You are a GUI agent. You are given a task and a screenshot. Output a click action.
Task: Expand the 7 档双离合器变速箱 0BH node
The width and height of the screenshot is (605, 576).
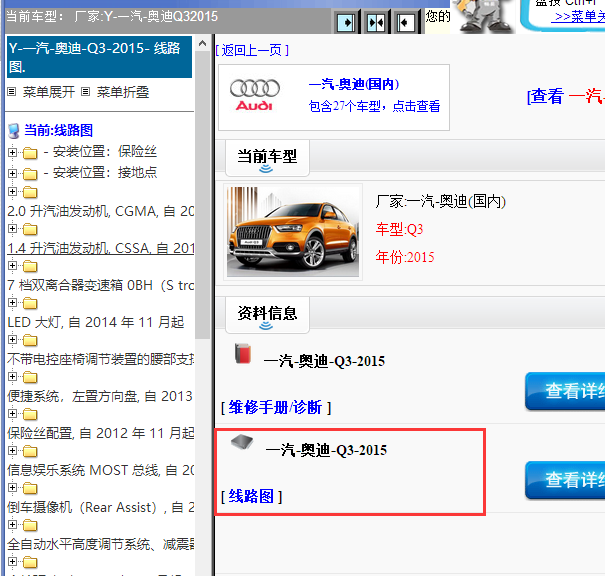pos(12,265)
